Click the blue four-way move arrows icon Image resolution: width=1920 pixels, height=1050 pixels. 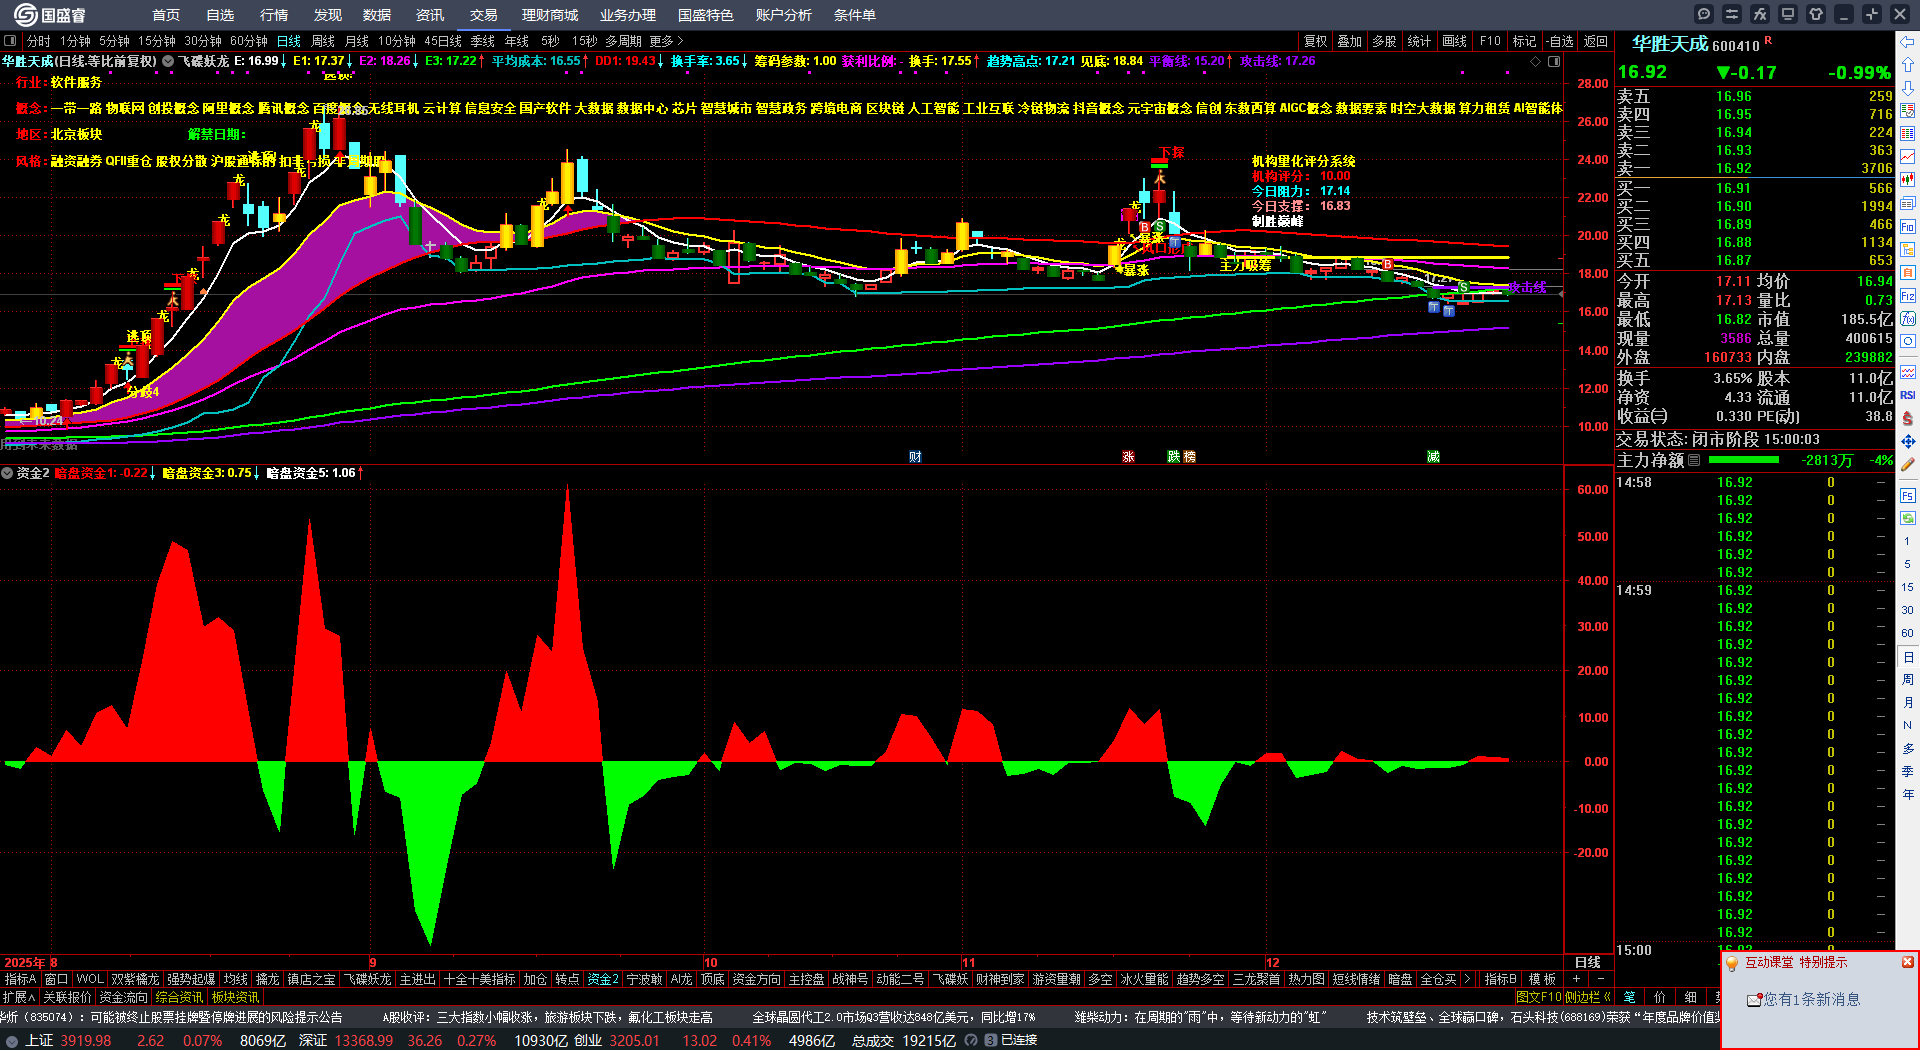pyautogui.click(x=1908, y=441)
